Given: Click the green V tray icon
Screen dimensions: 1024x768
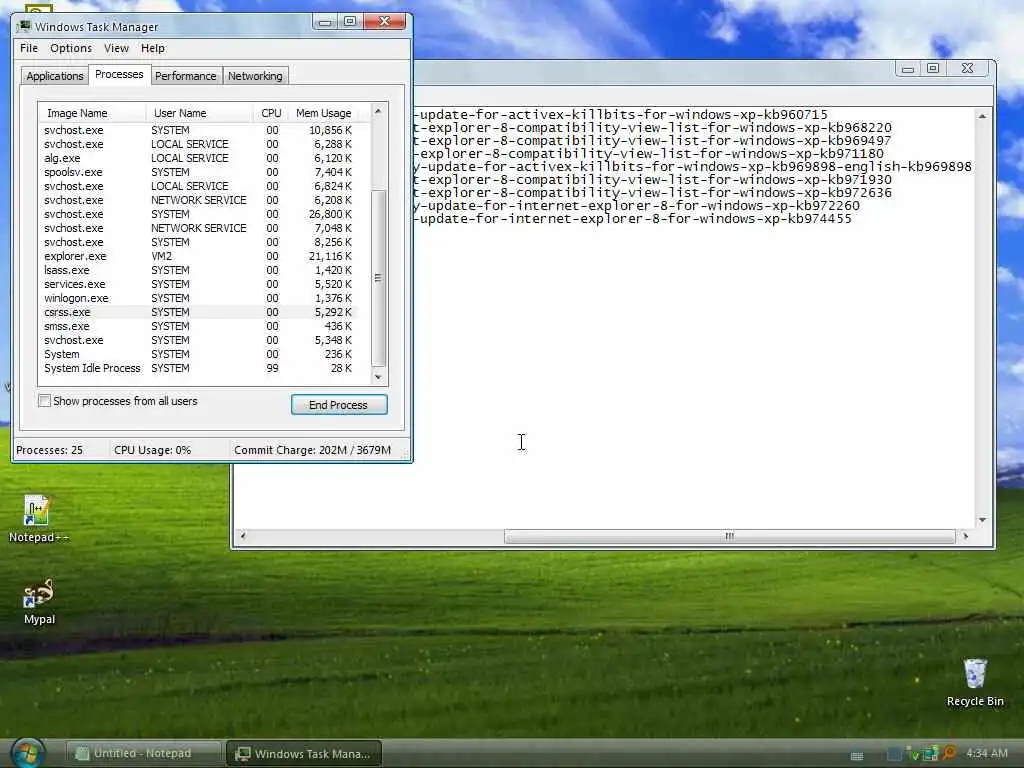Looking at the screenshot, I should tap(915, 754).
